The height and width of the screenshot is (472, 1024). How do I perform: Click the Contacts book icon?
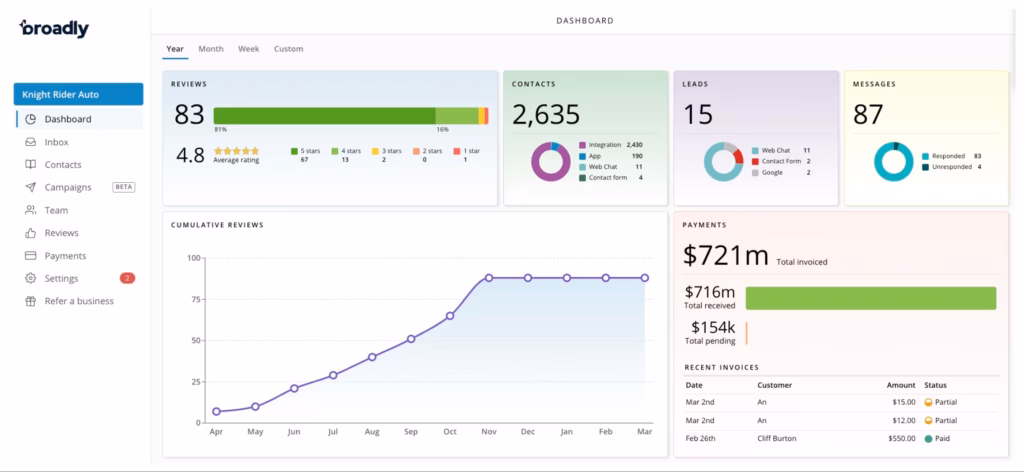tap(30, 165)
